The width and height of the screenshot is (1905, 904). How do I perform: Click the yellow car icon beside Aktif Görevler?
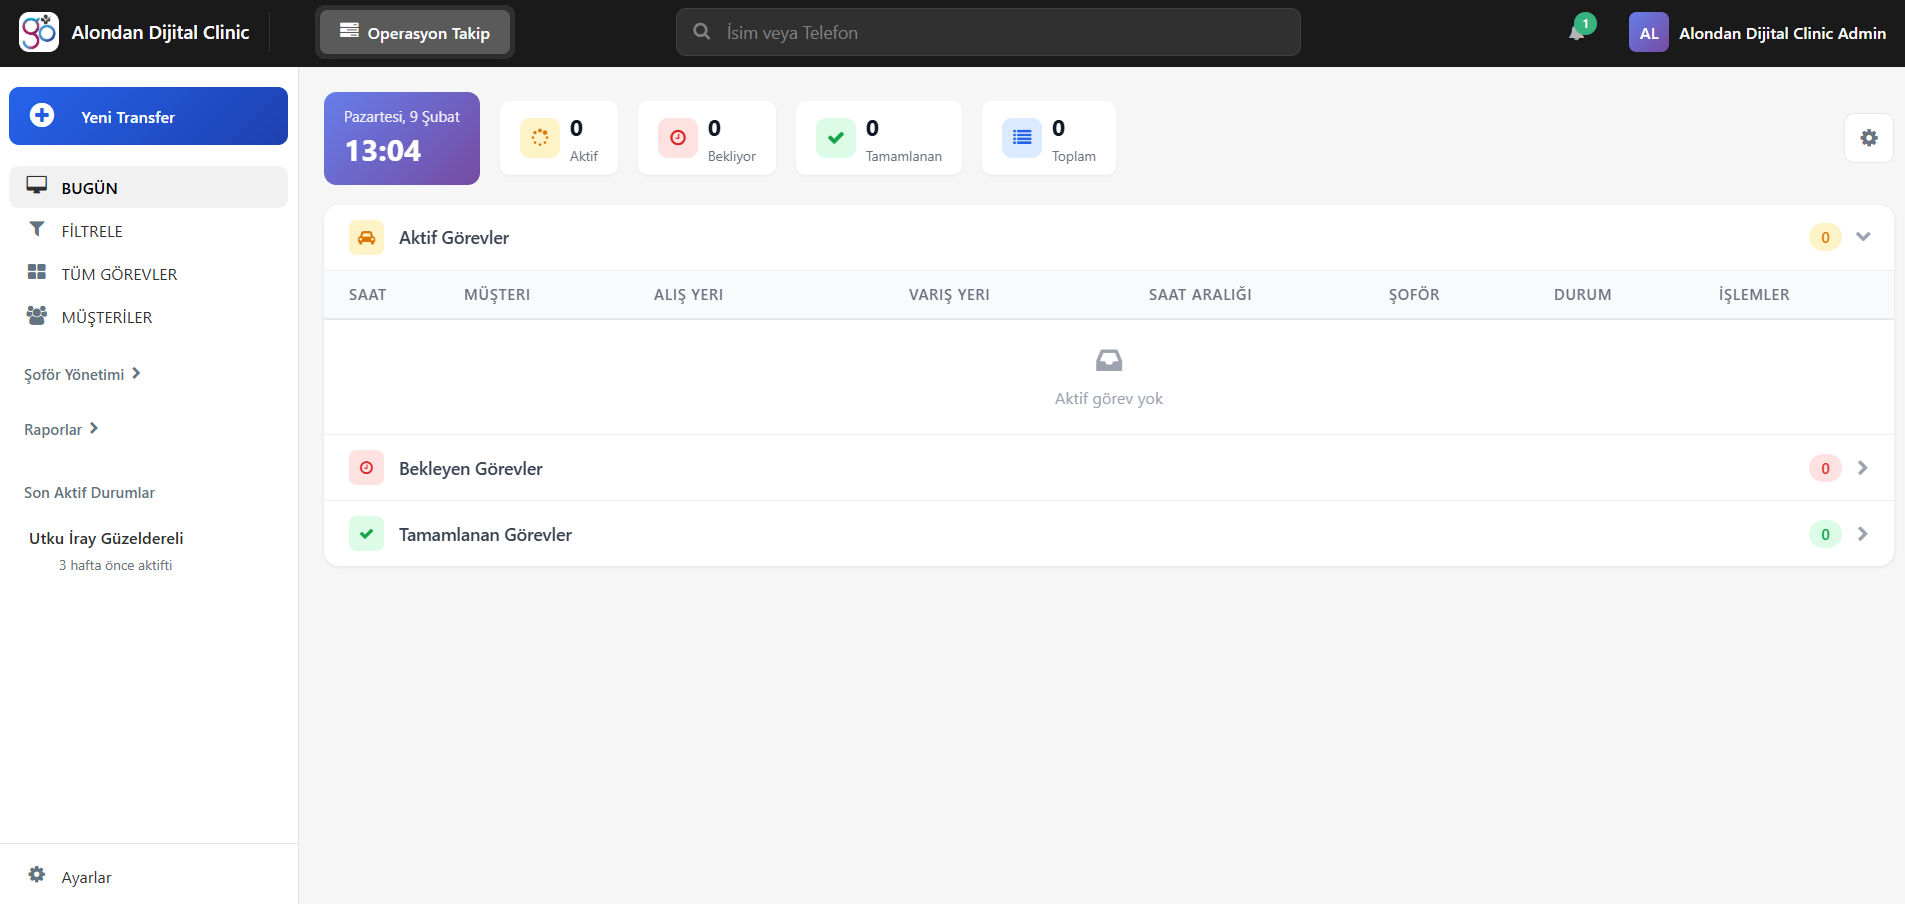tap(366, 238)
